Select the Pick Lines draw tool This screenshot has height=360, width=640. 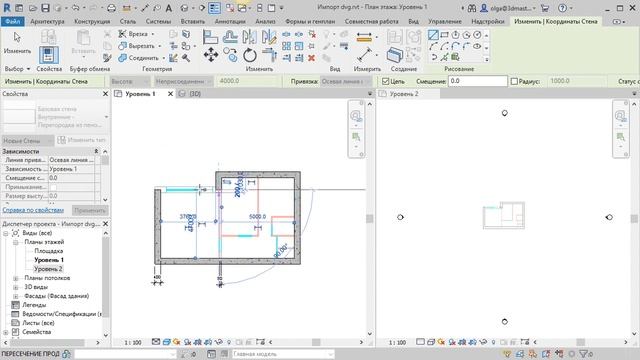click(x=444, y=57)
